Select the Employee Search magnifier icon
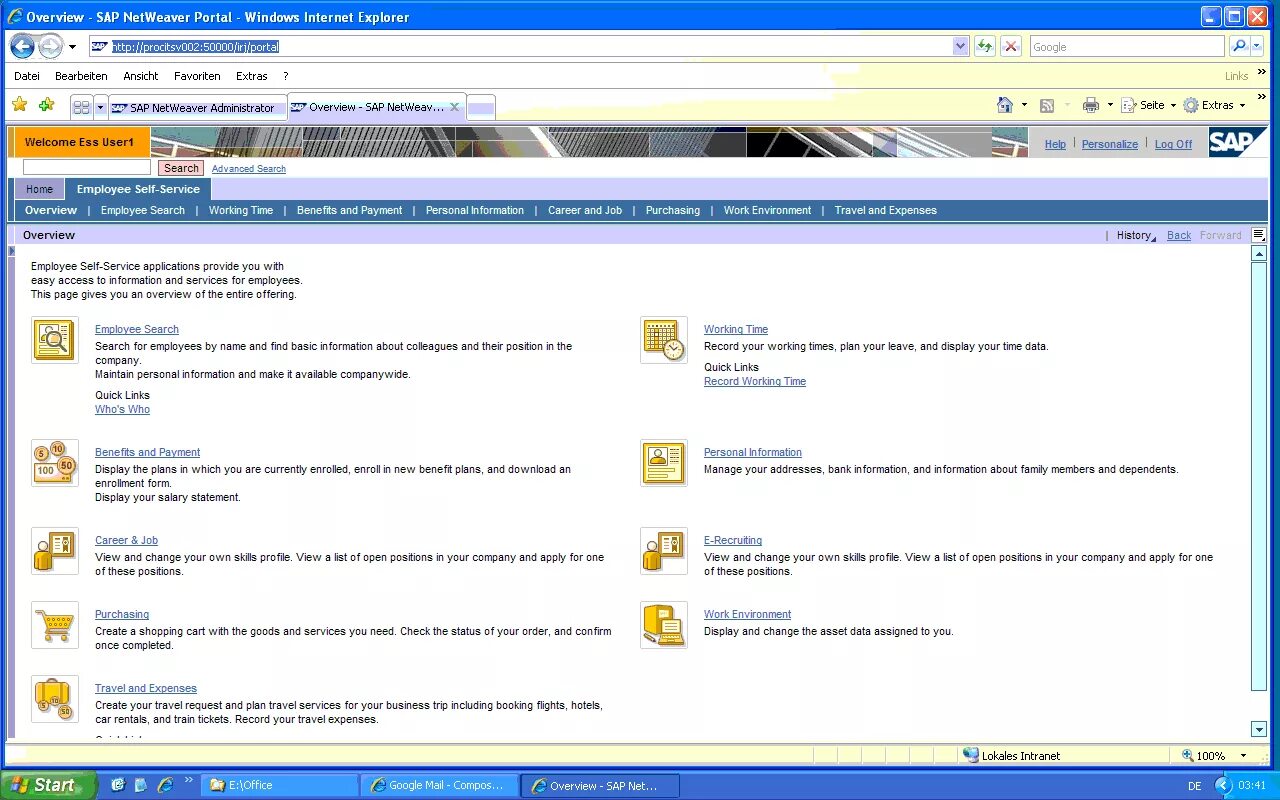 (x=54, y=340)
